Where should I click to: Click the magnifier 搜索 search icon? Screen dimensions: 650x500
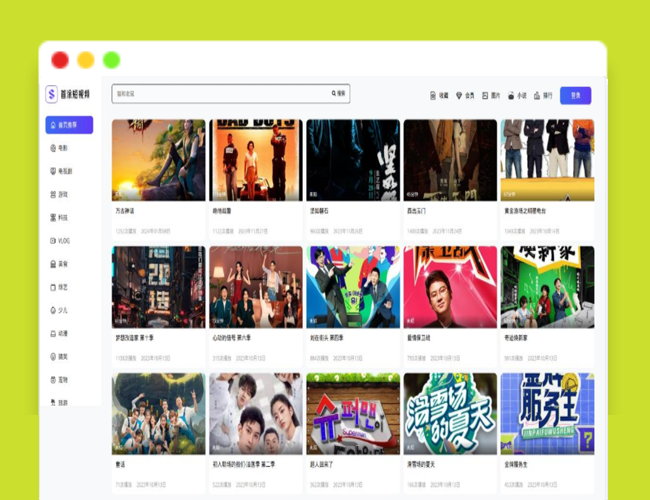point(335,94)
